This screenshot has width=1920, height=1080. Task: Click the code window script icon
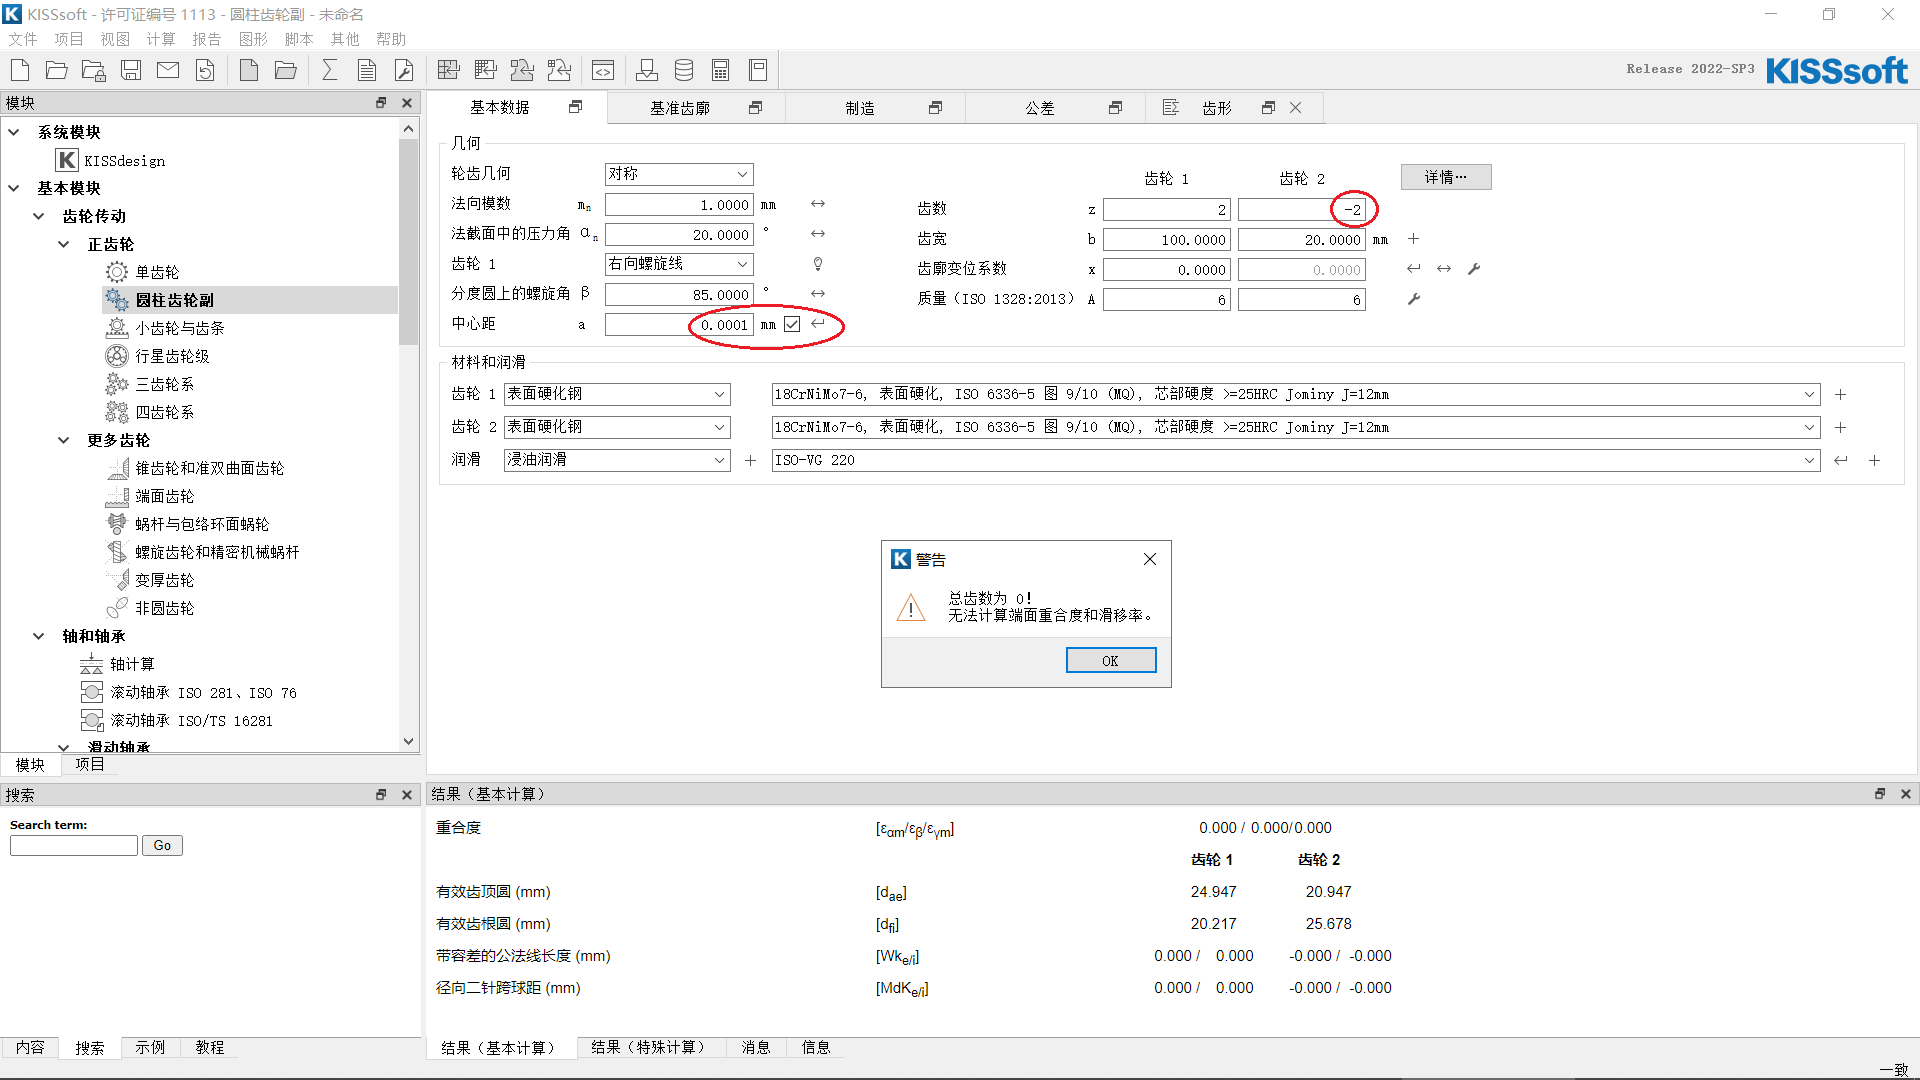pos(603,70)
